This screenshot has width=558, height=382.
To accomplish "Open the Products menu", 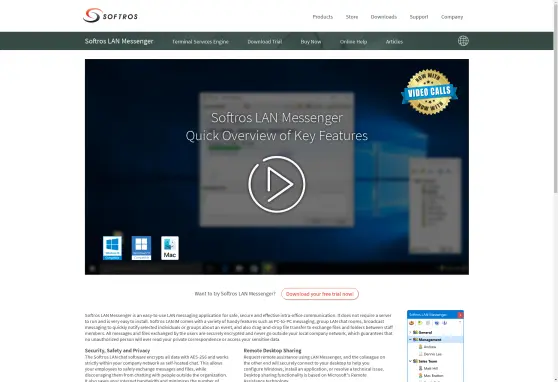I will tap(322, 17).
